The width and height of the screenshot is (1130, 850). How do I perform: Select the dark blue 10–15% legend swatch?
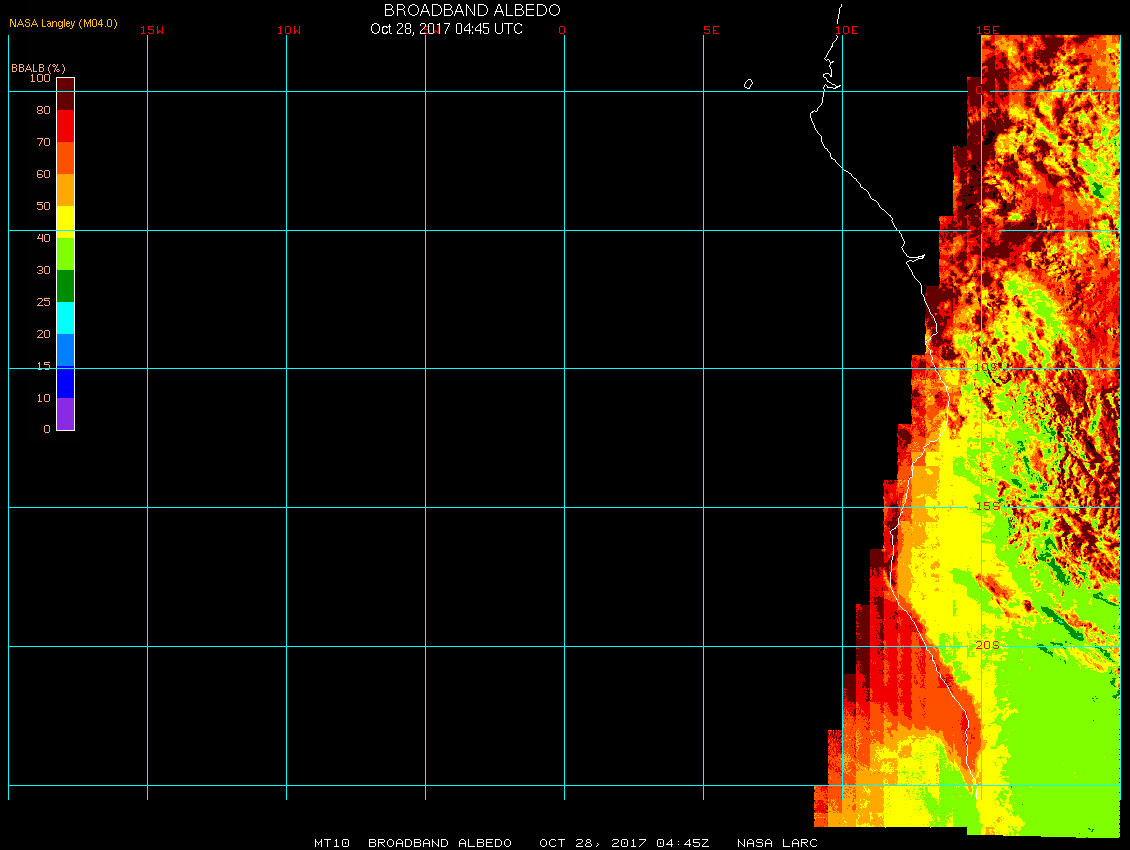(65, 381)
